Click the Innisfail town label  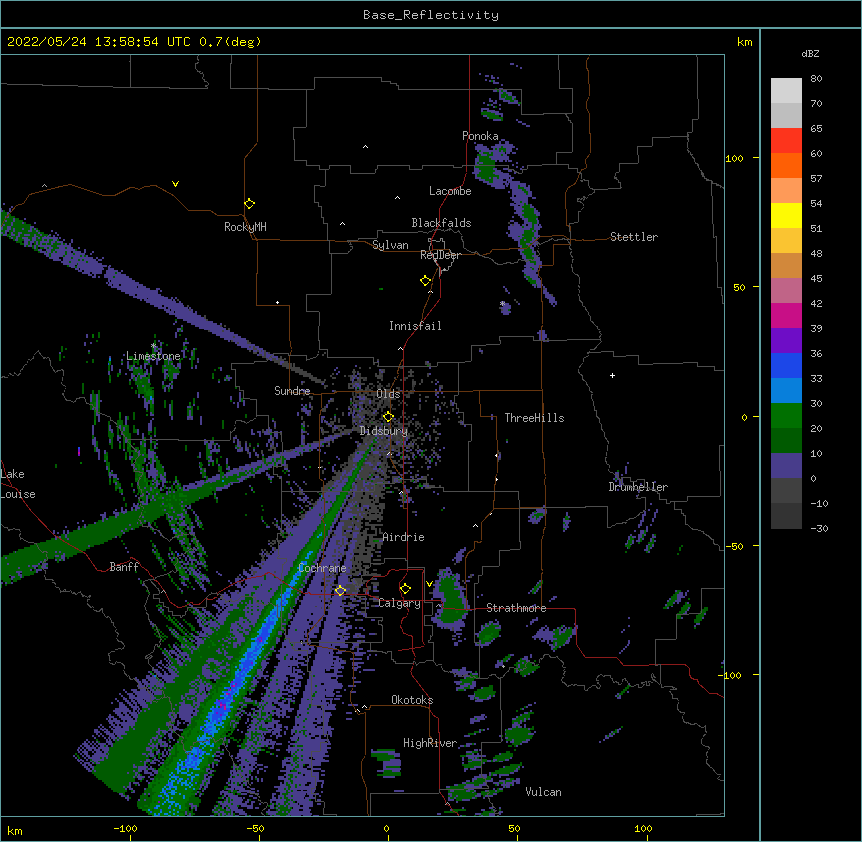(415, 326)
